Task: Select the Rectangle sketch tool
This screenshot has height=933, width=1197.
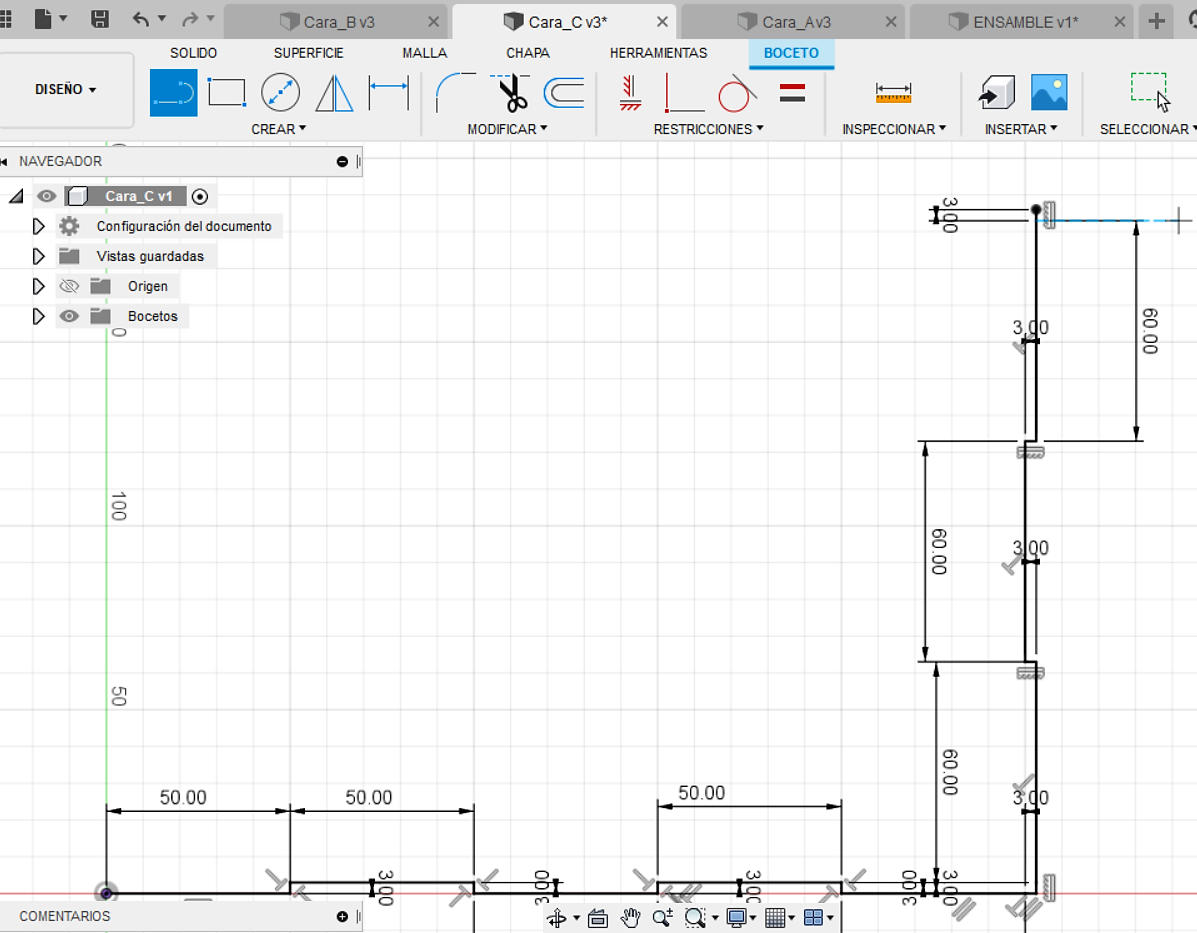Action: click(x=227, y=92)
